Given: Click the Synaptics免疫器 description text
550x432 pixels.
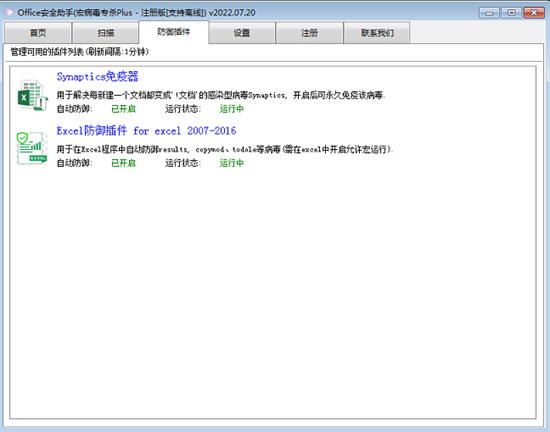Looking at the screenshot, I should point(221,95).
